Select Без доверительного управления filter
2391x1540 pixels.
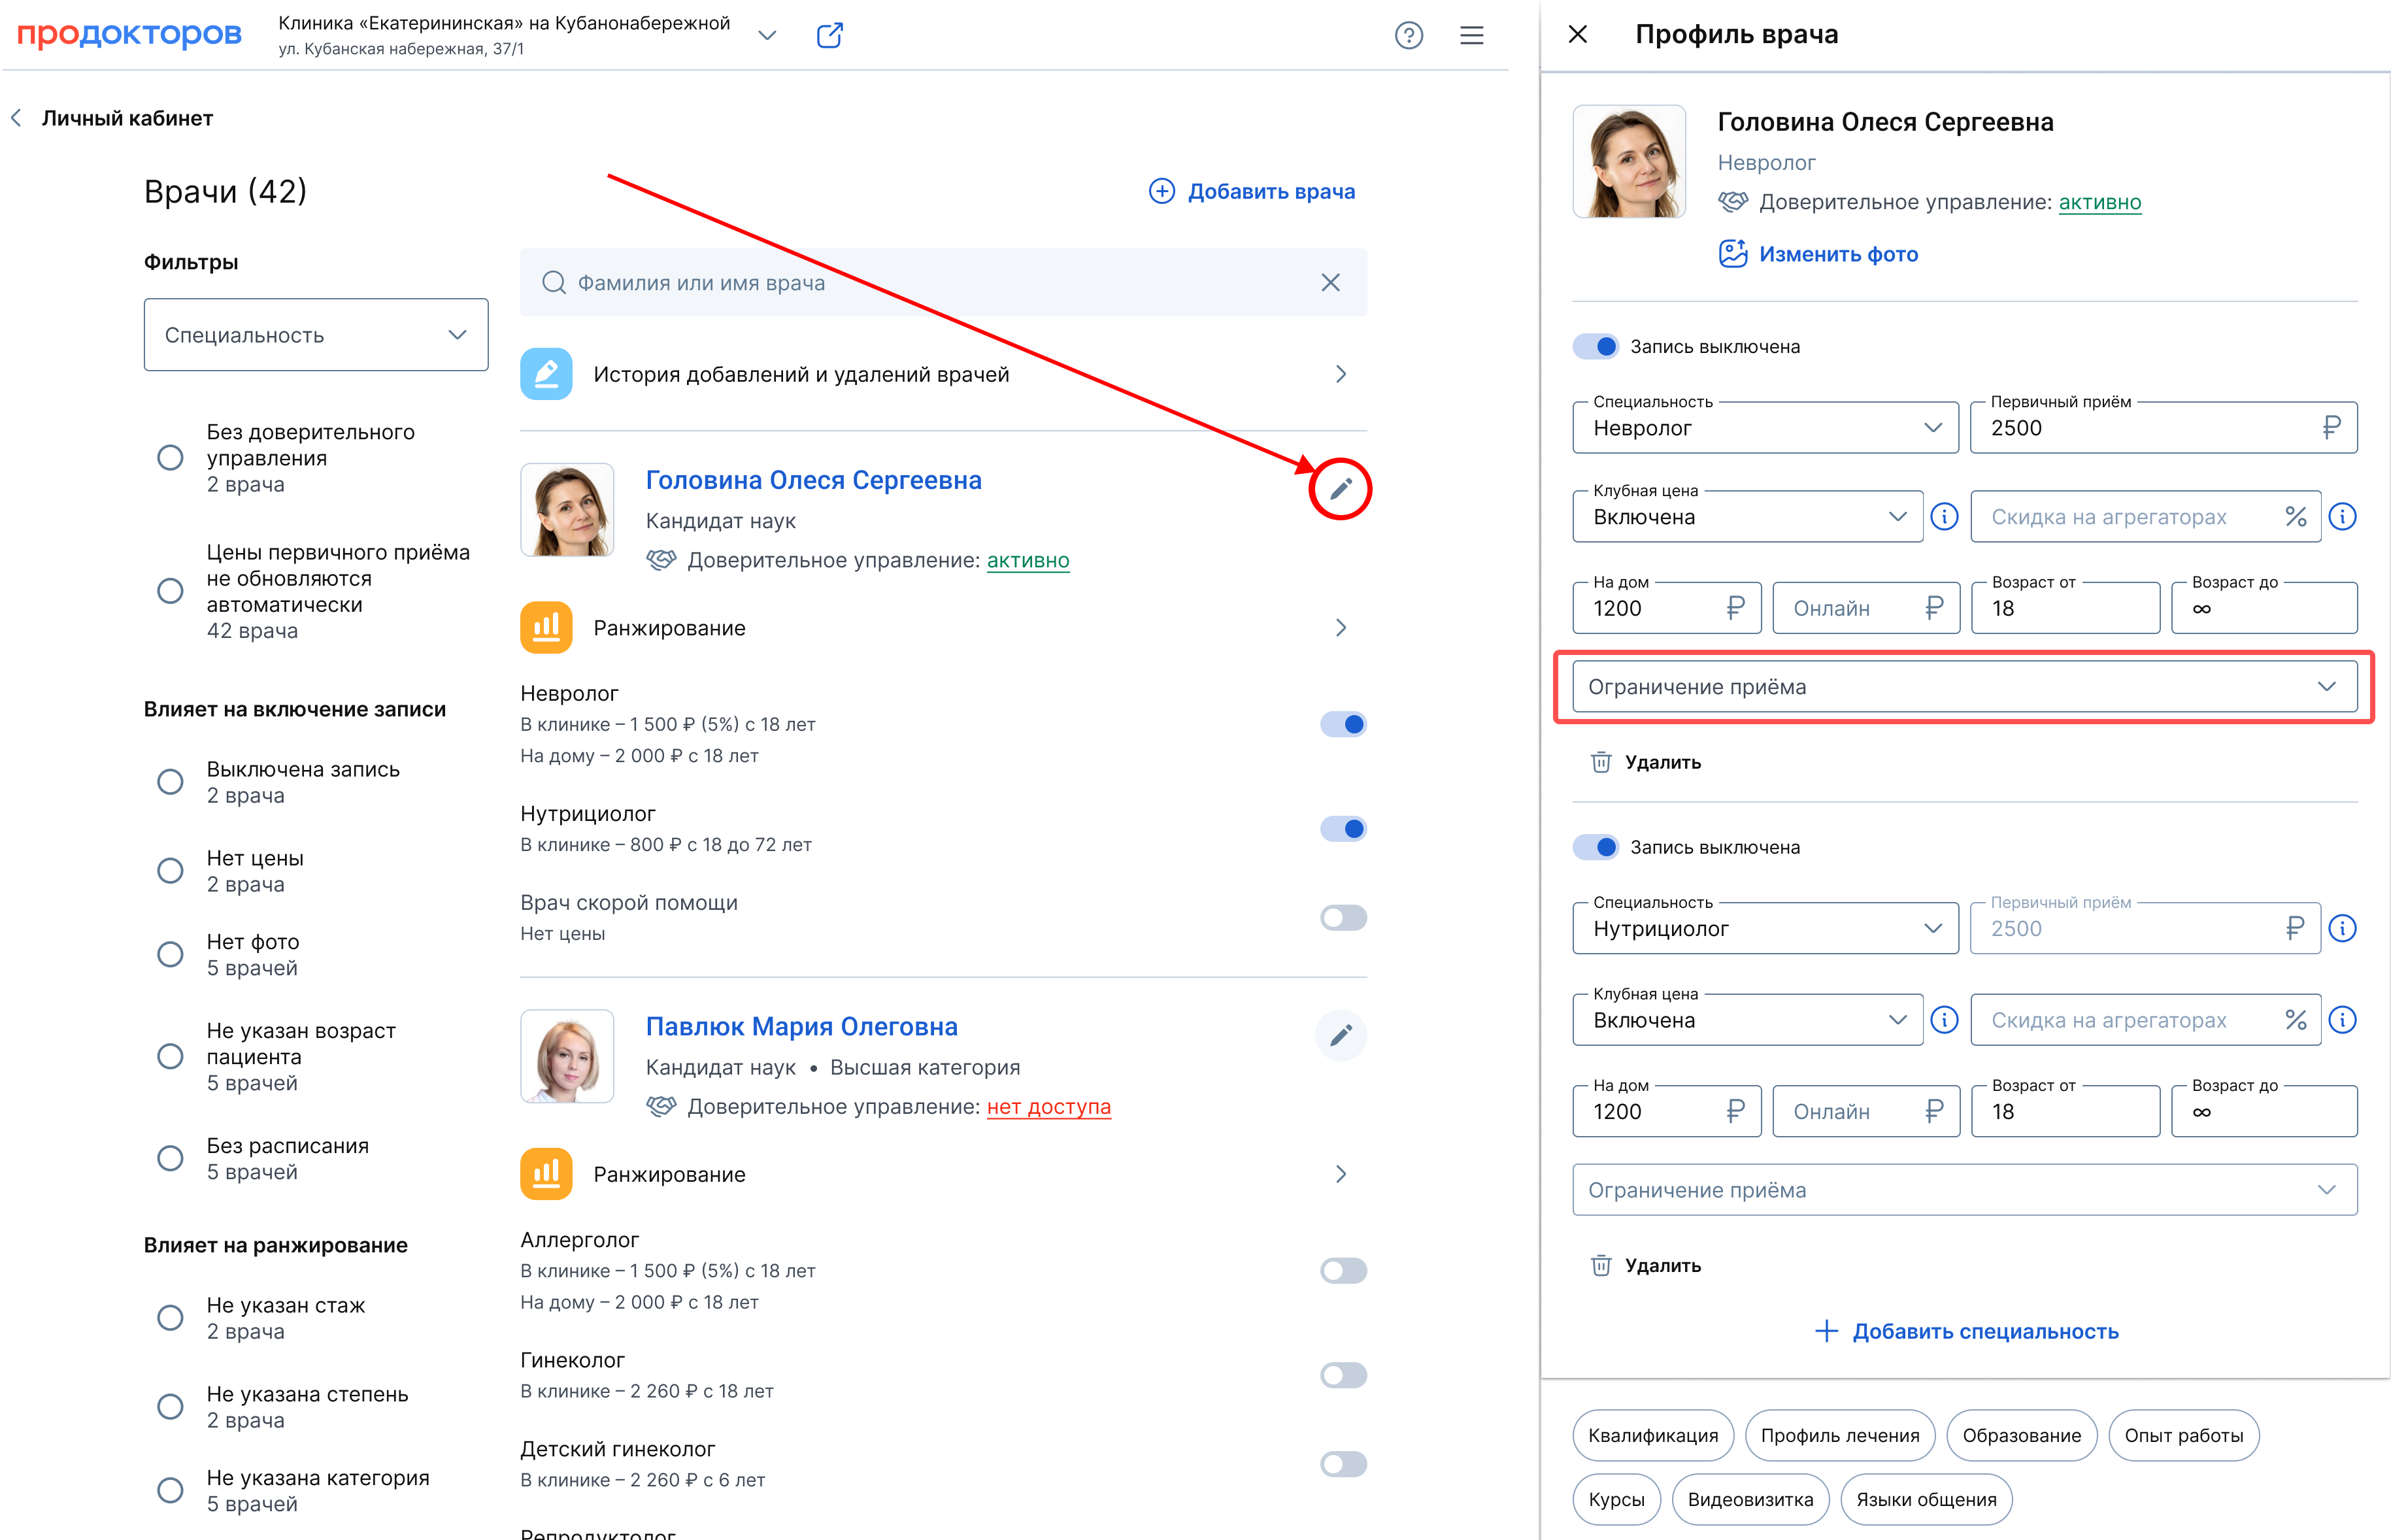coord(170,458)
